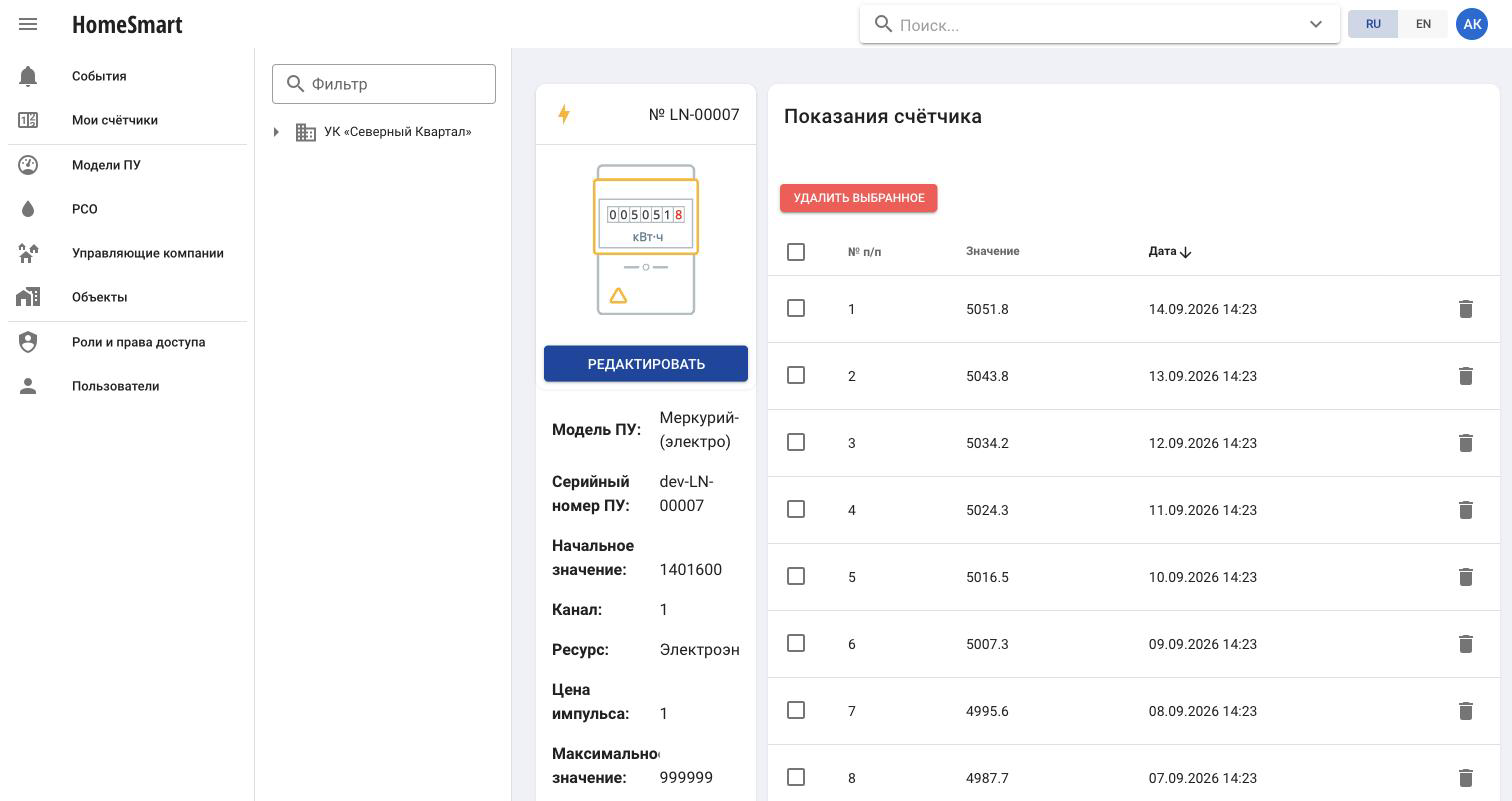Click the shield icon for Роли и права доступа

pos(28,342)
